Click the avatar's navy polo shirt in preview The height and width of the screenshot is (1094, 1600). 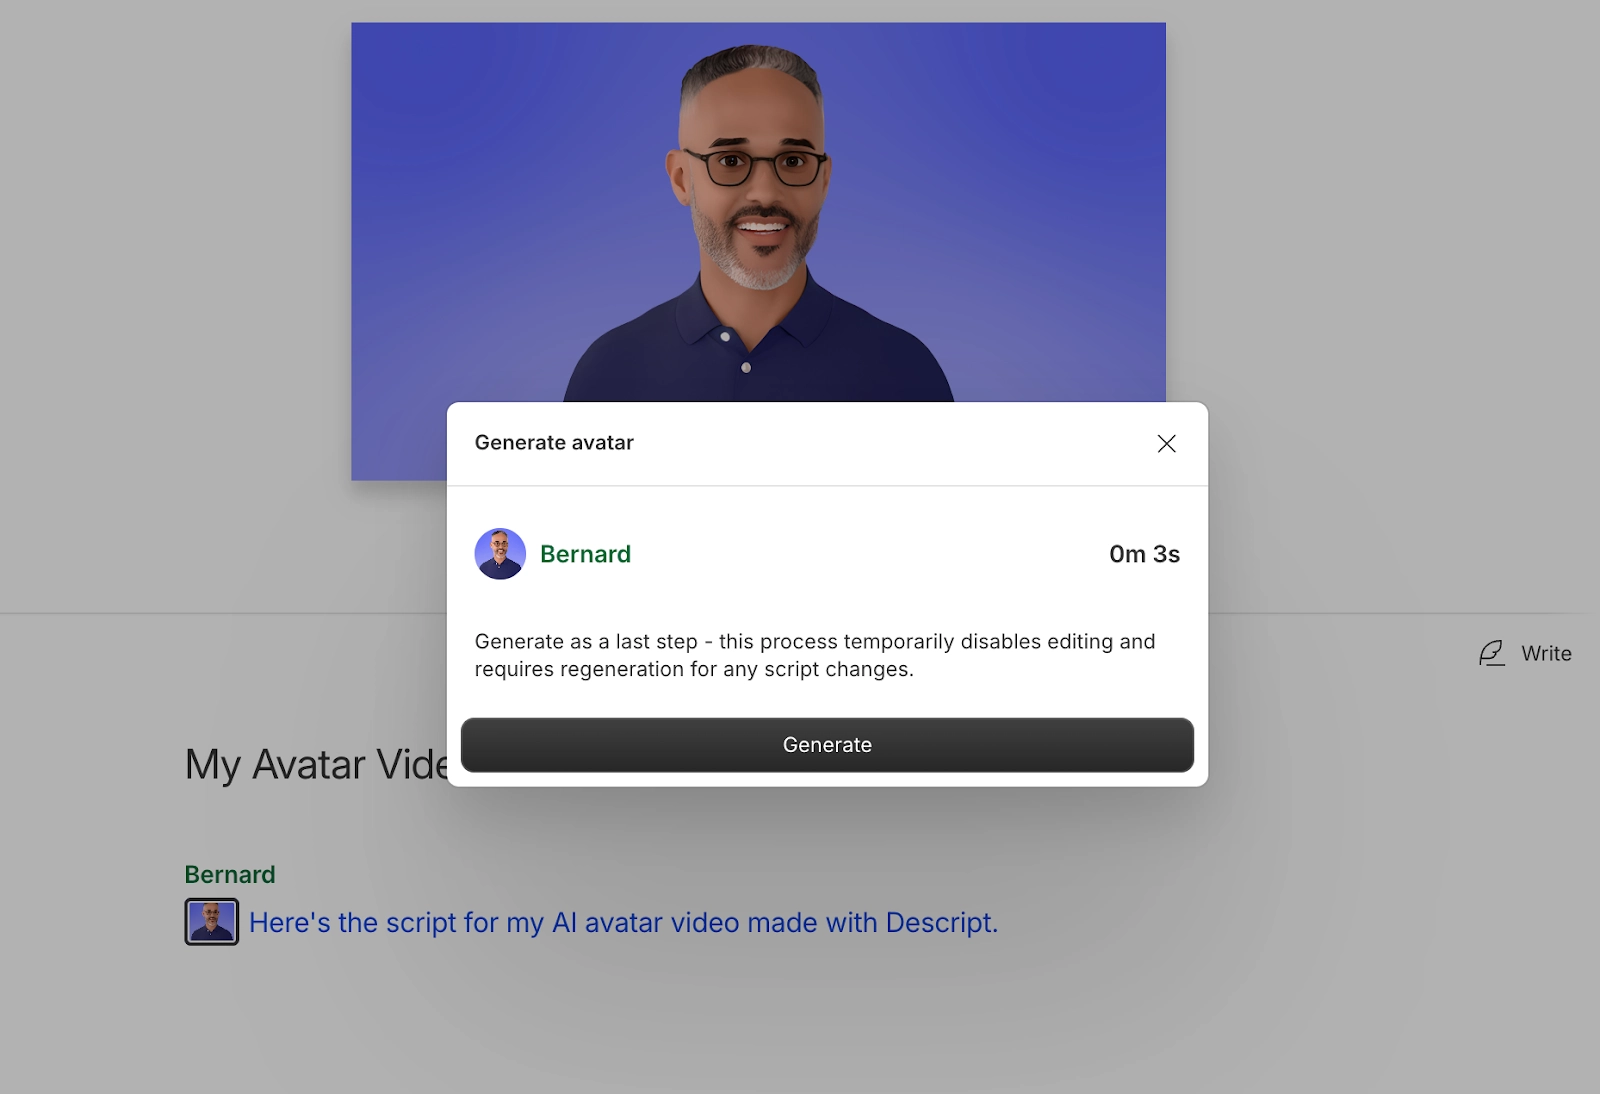[757, 350]
